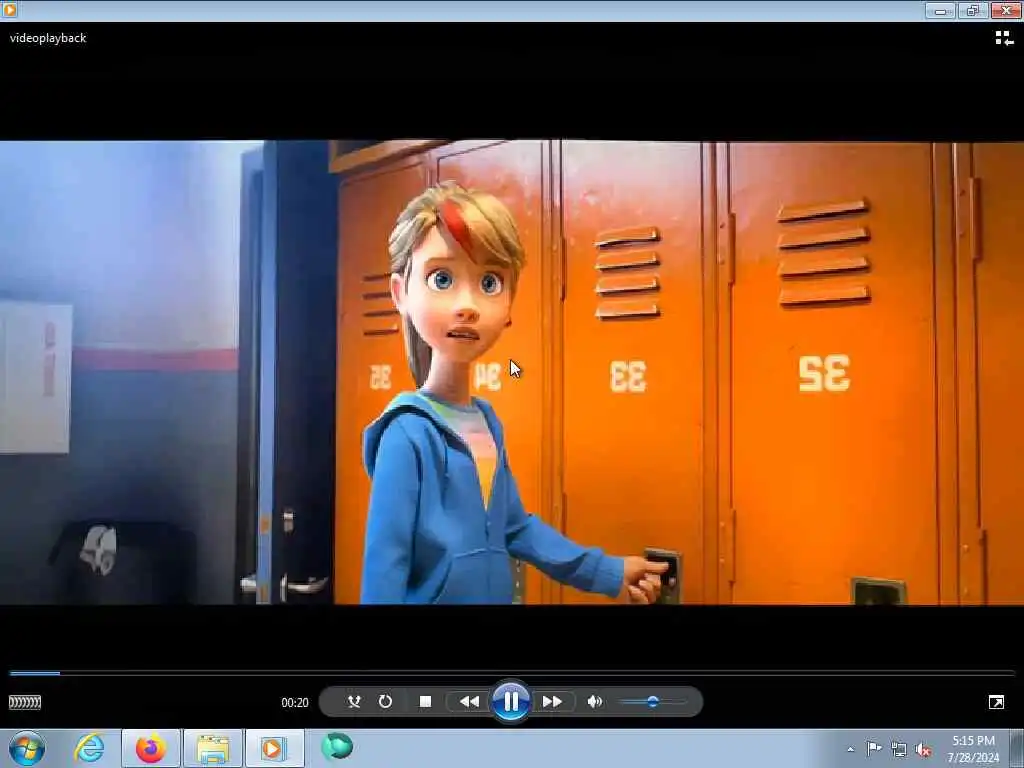This screenshot has width=1024, height=768.
Task: Click the video frame area
Action: point(512,372)
